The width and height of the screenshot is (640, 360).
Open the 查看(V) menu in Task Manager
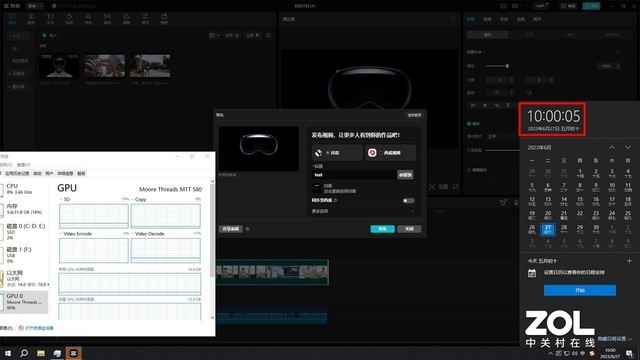click(24, 165)
